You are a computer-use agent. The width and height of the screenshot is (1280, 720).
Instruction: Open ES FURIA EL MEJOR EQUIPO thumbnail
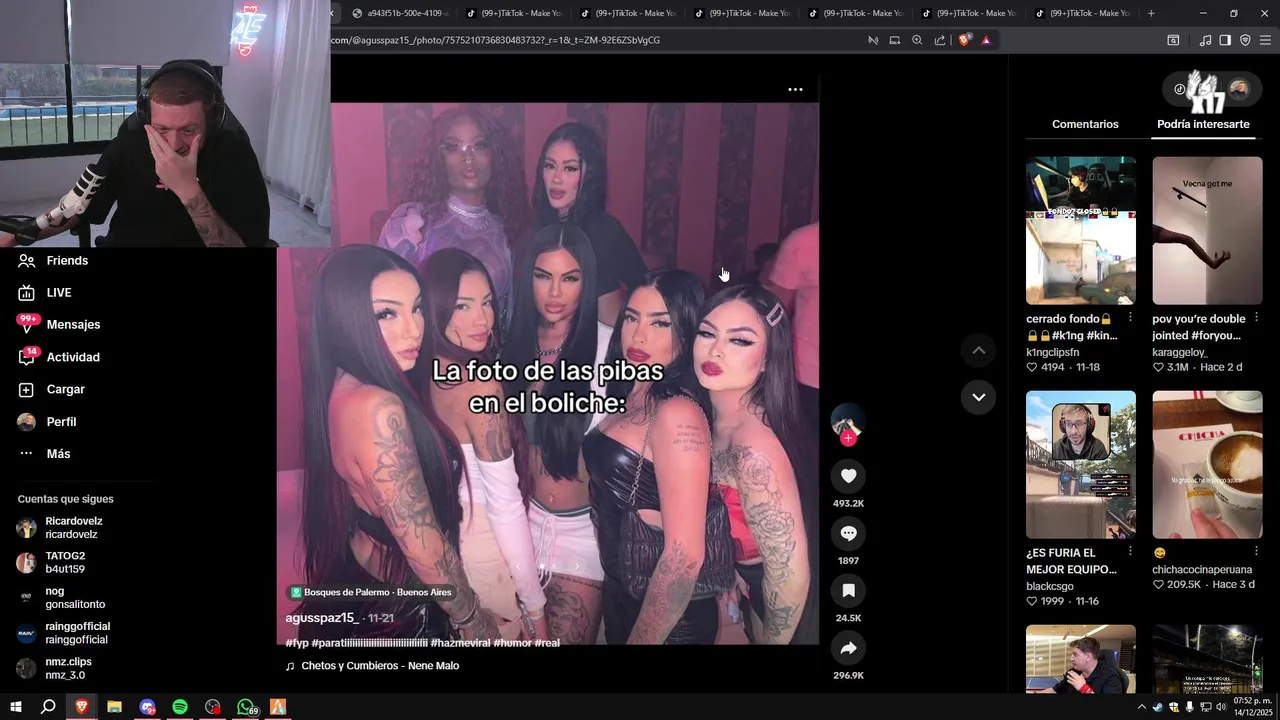[x=1081, y=464]
